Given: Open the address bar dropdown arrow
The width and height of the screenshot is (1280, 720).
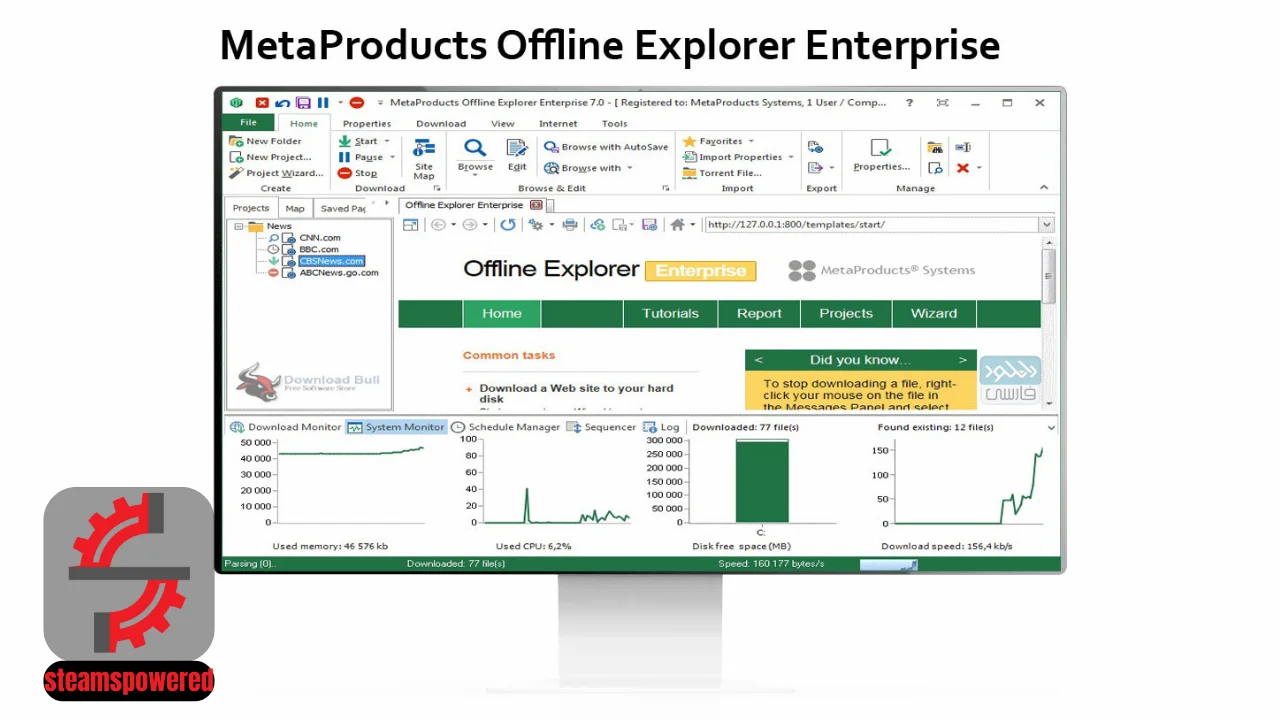Looking at the screenshot, I should click(1047, 225).
